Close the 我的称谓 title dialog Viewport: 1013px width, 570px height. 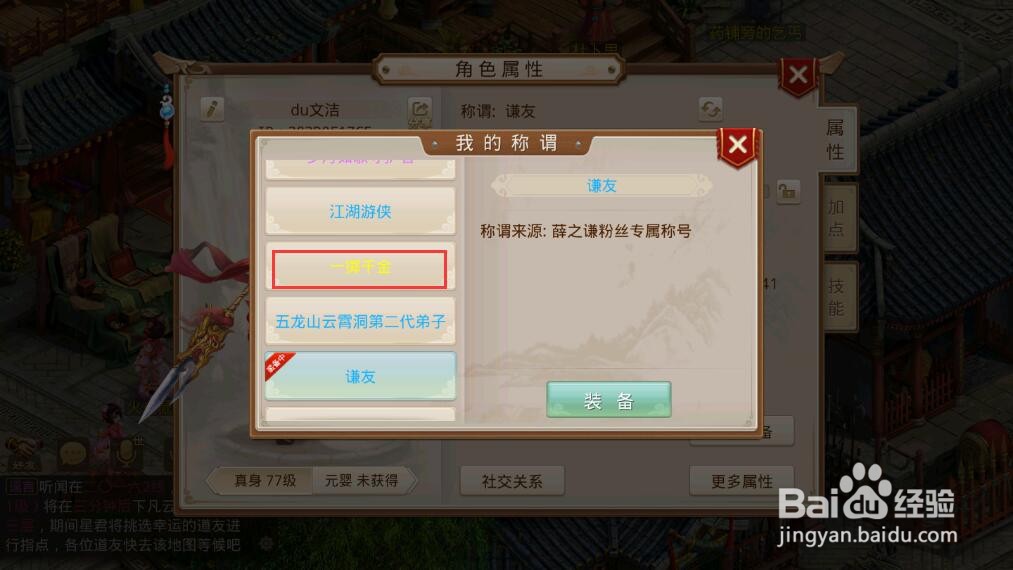click(737, 145)
